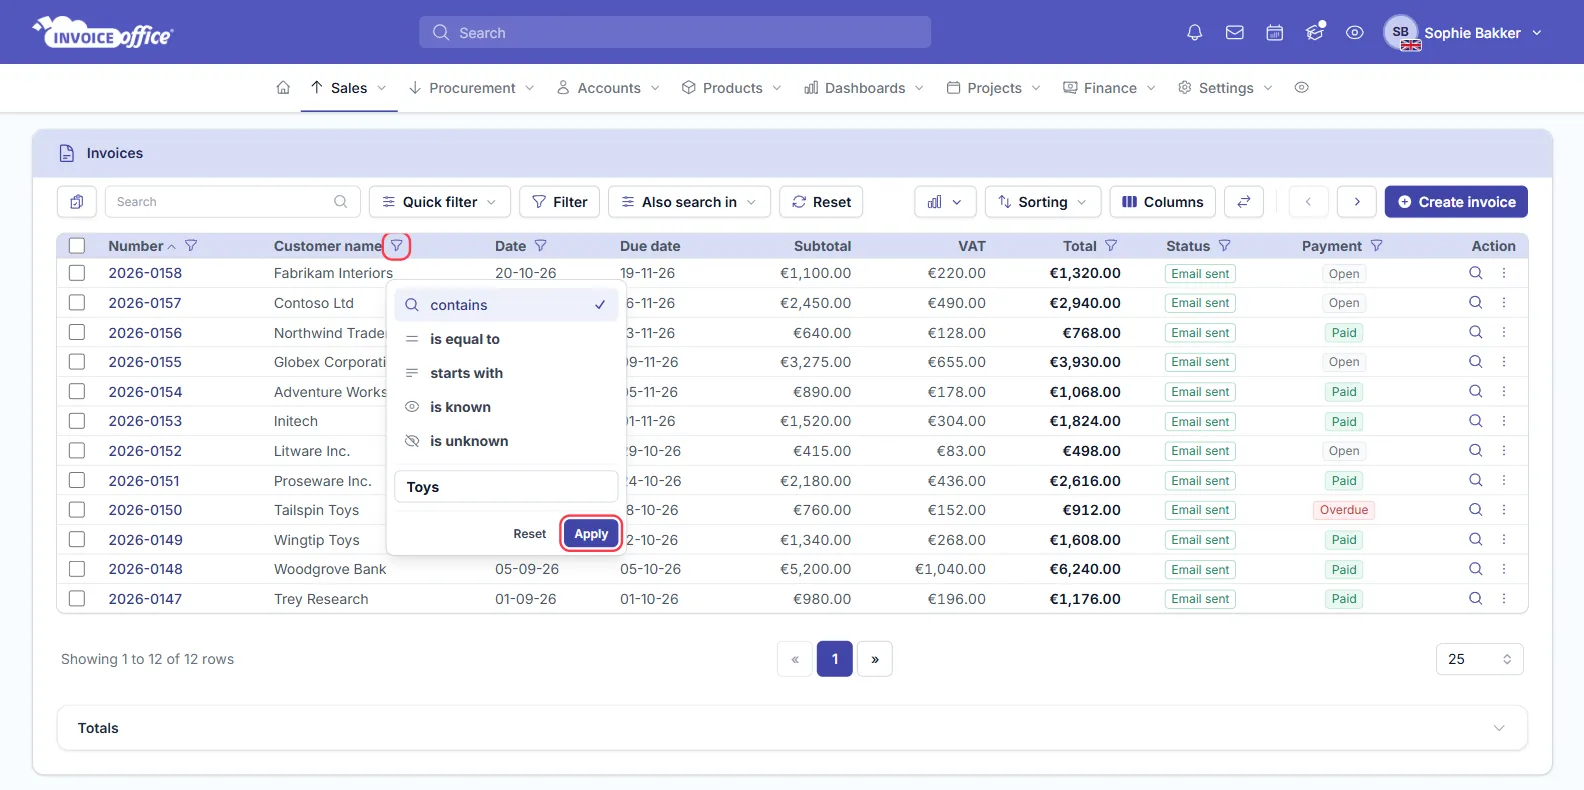The width and height of the screenshot is (1584, 790).
Task: Open the Payment column filter icon
Action: (x=1377, y=246)
